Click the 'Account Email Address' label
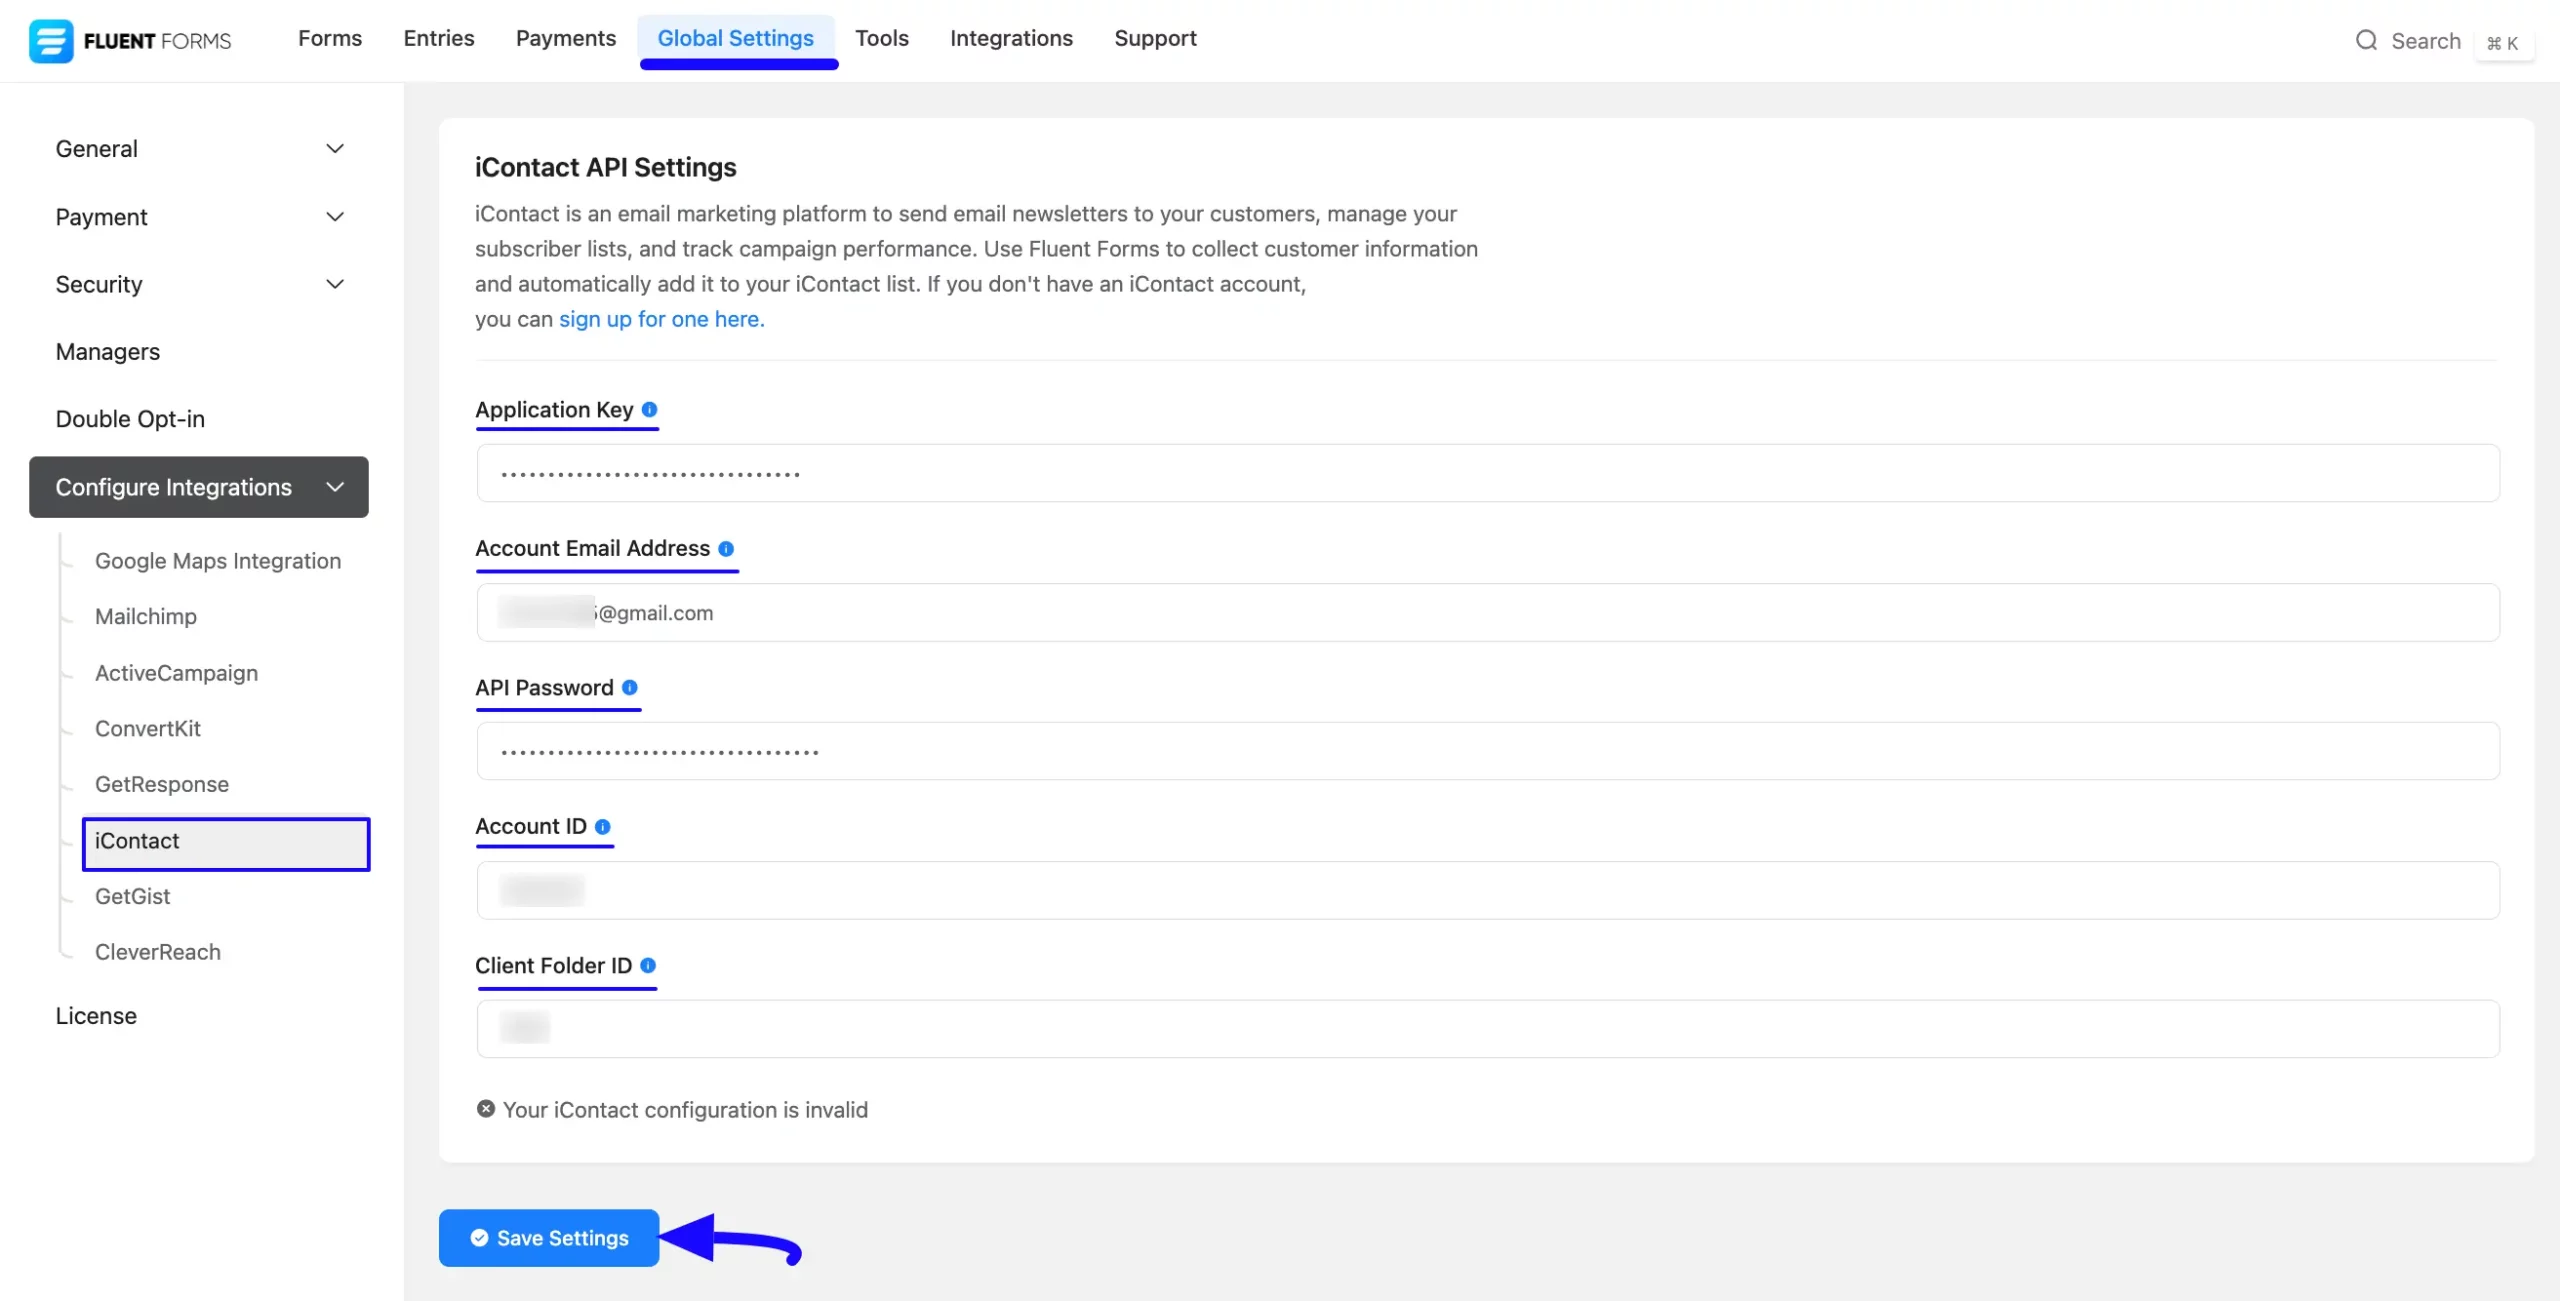Image resolution: width=2560 pixels, height=1301 pixels. coord(593,549)
